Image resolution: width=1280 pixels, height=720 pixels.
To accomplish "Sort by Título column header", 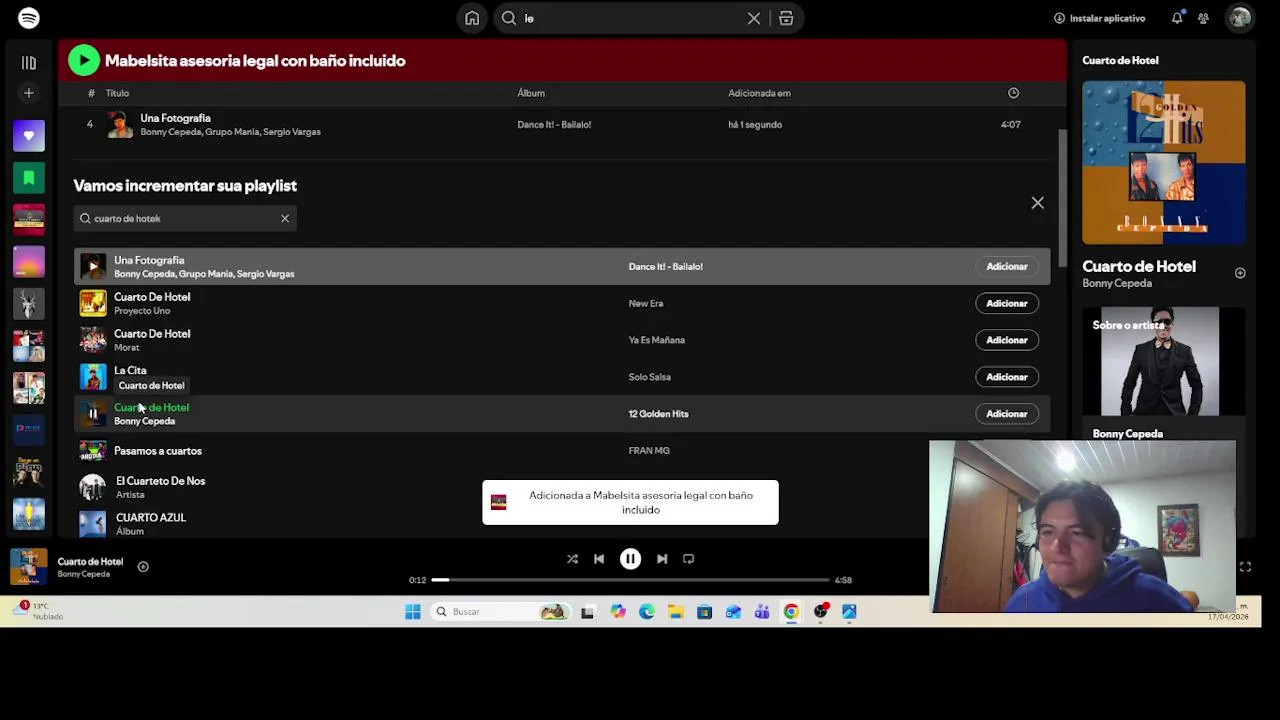I will (x=117, y=93).
